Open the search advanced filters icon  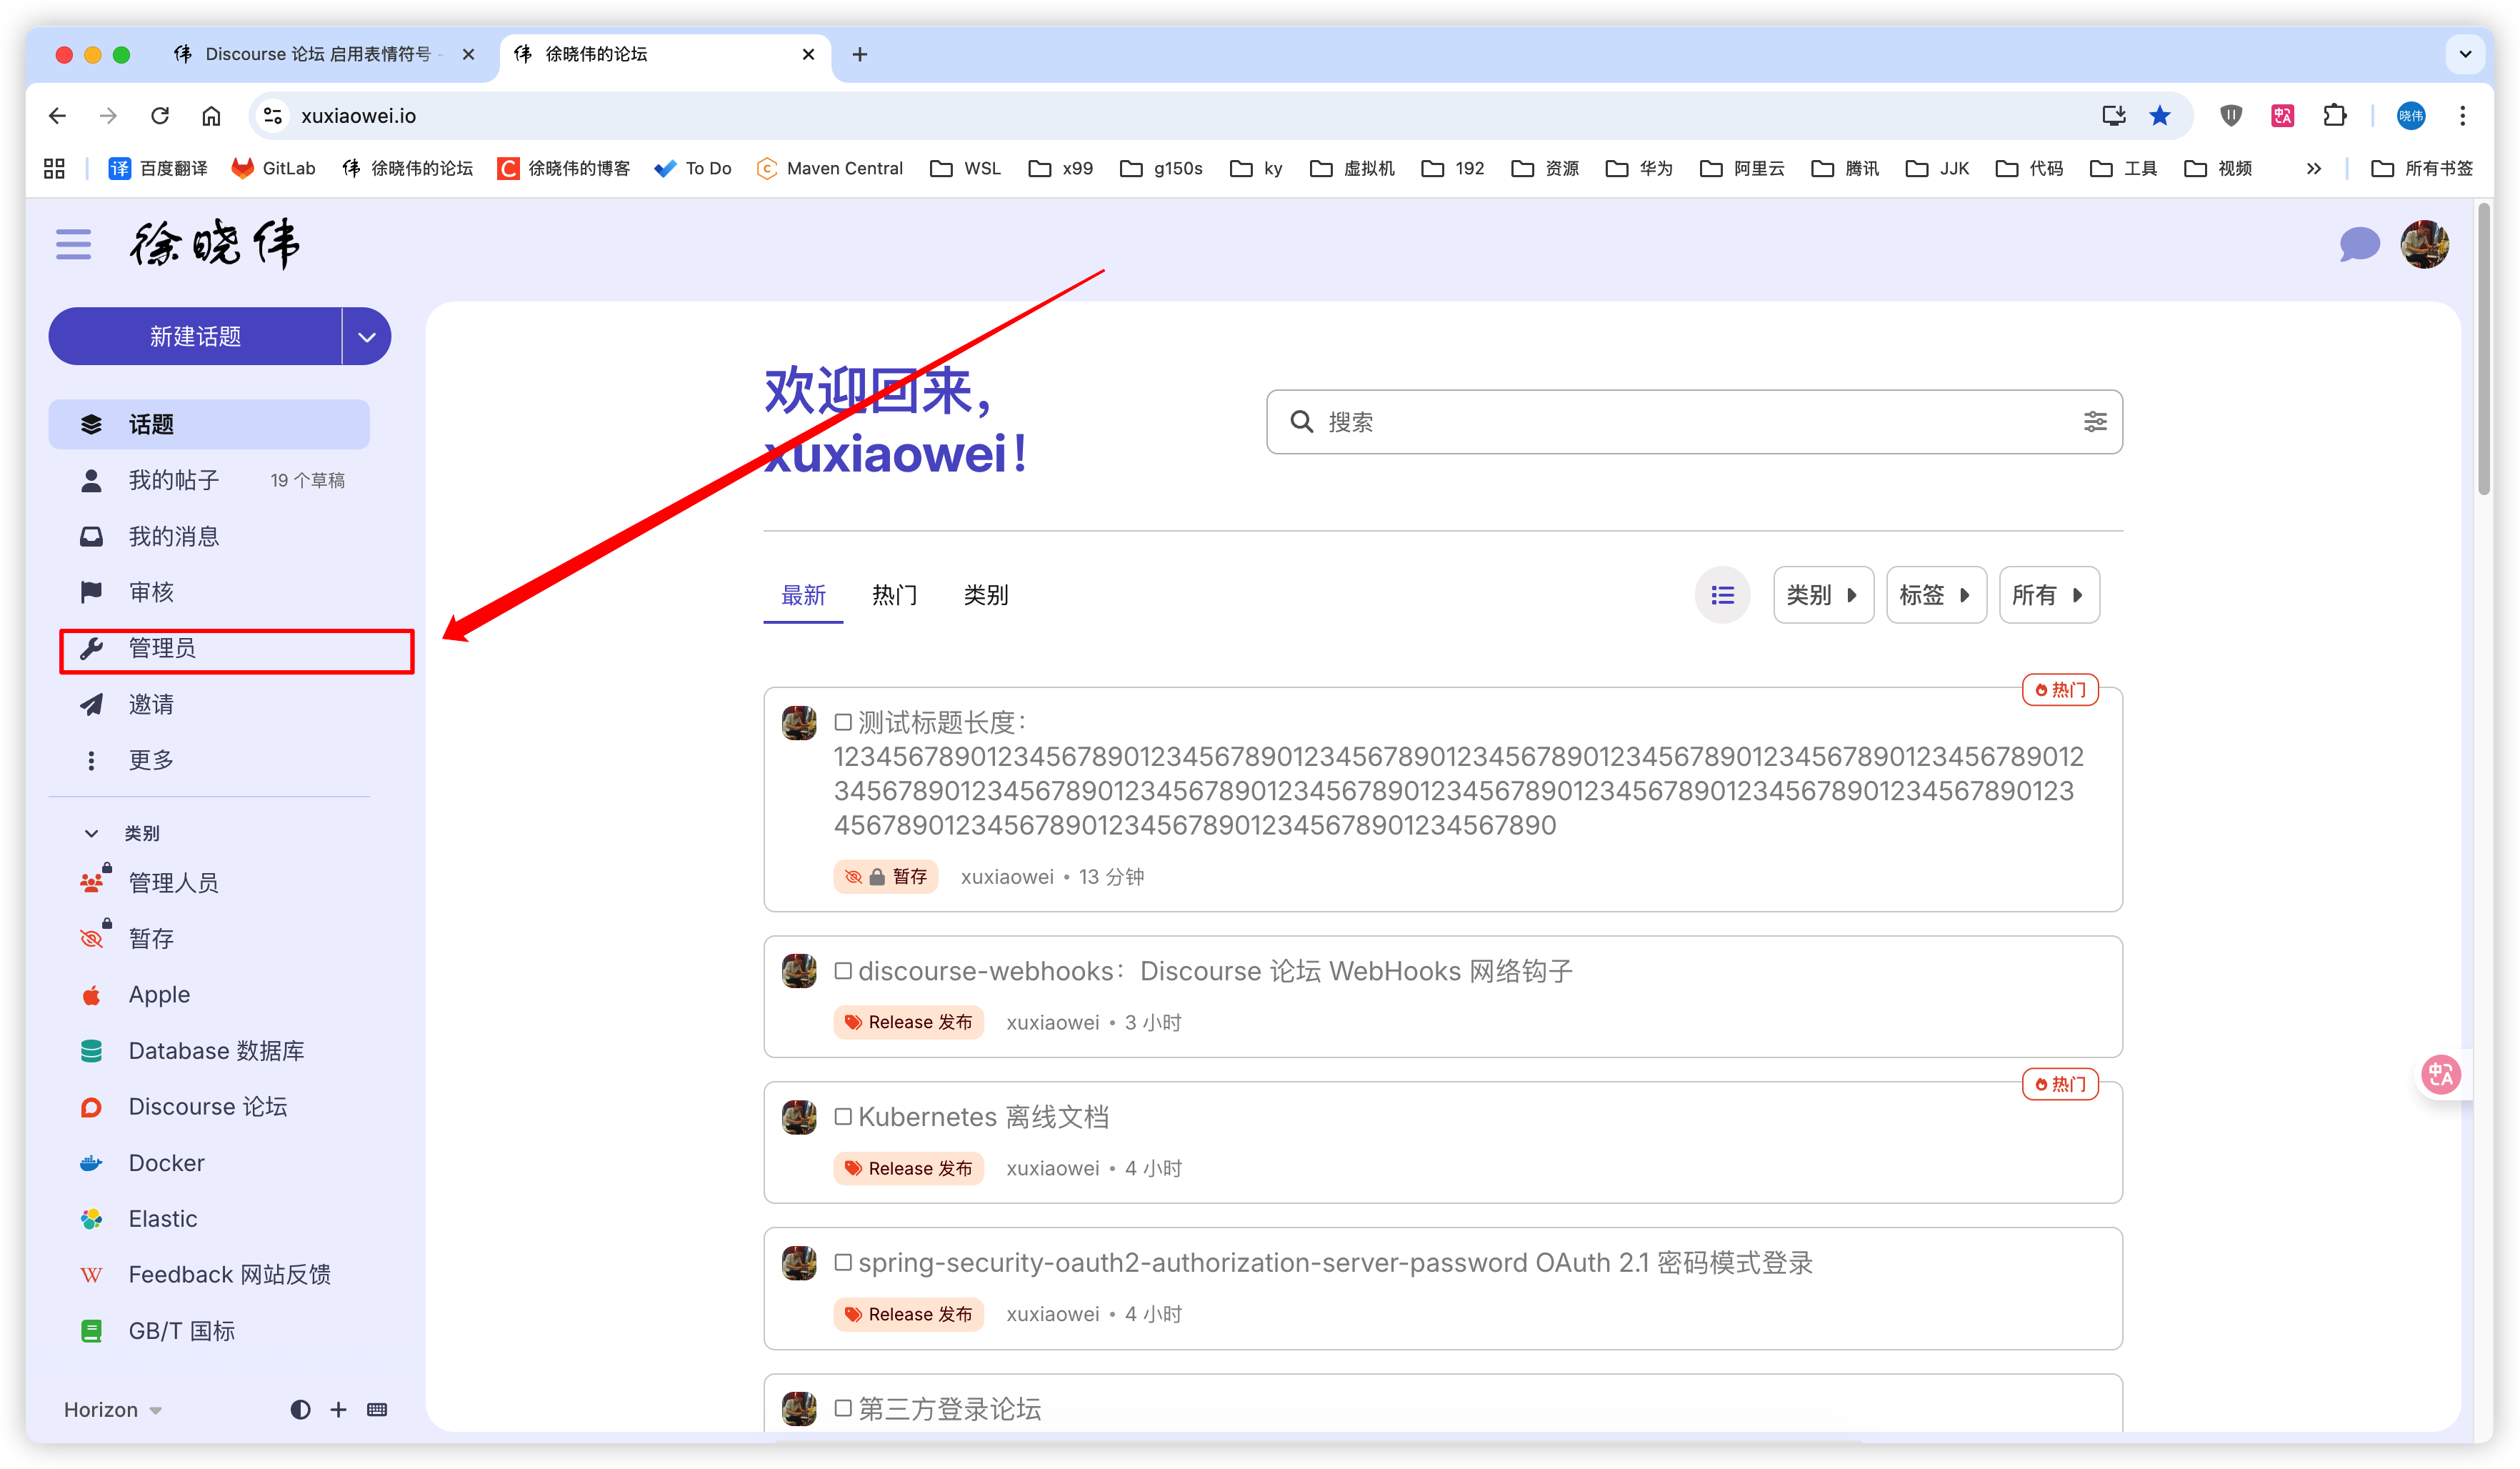(x=2094, y=422)
